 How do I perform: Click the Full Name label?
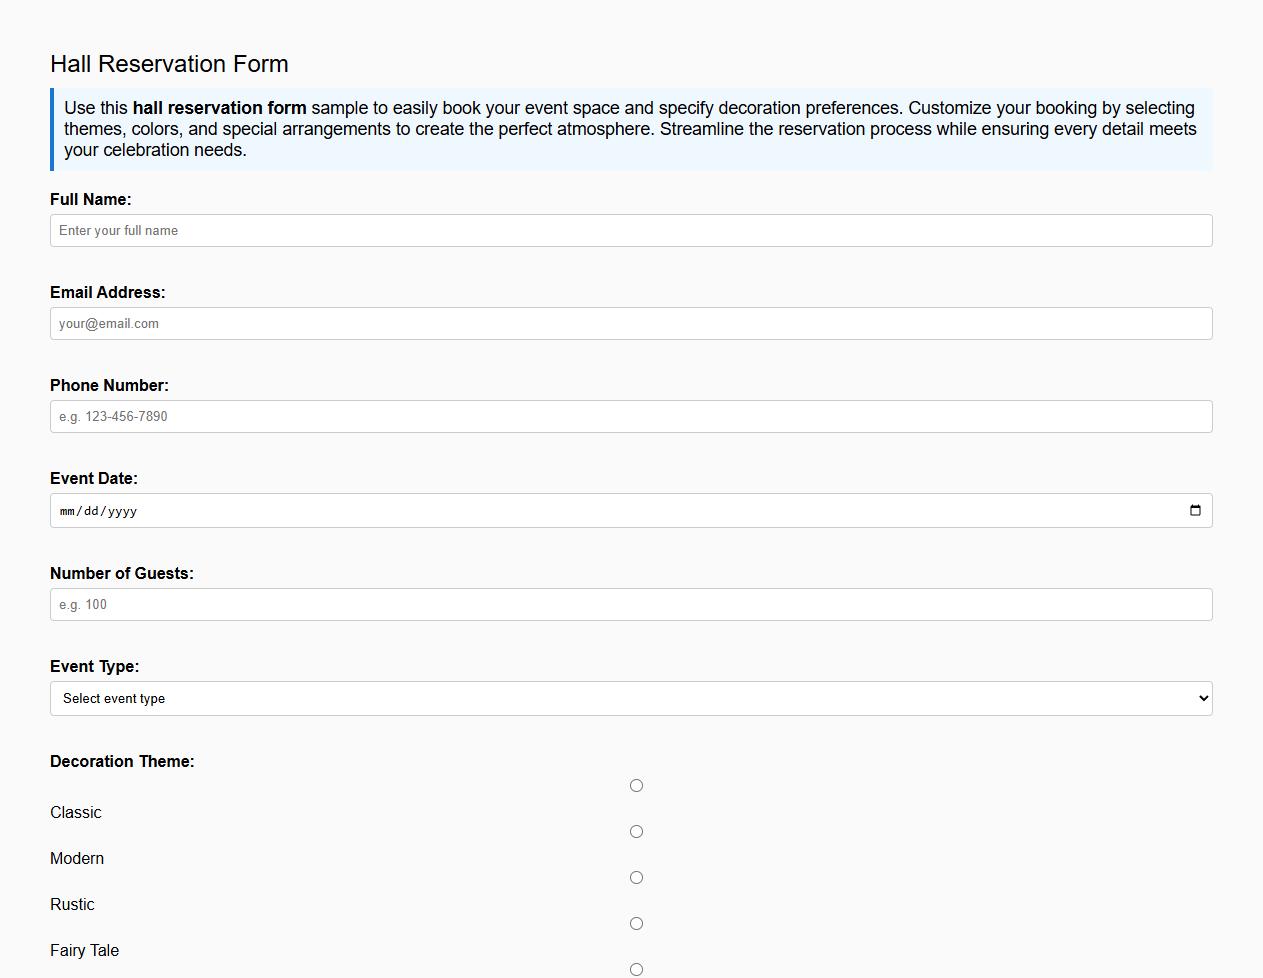coord(91,199)
